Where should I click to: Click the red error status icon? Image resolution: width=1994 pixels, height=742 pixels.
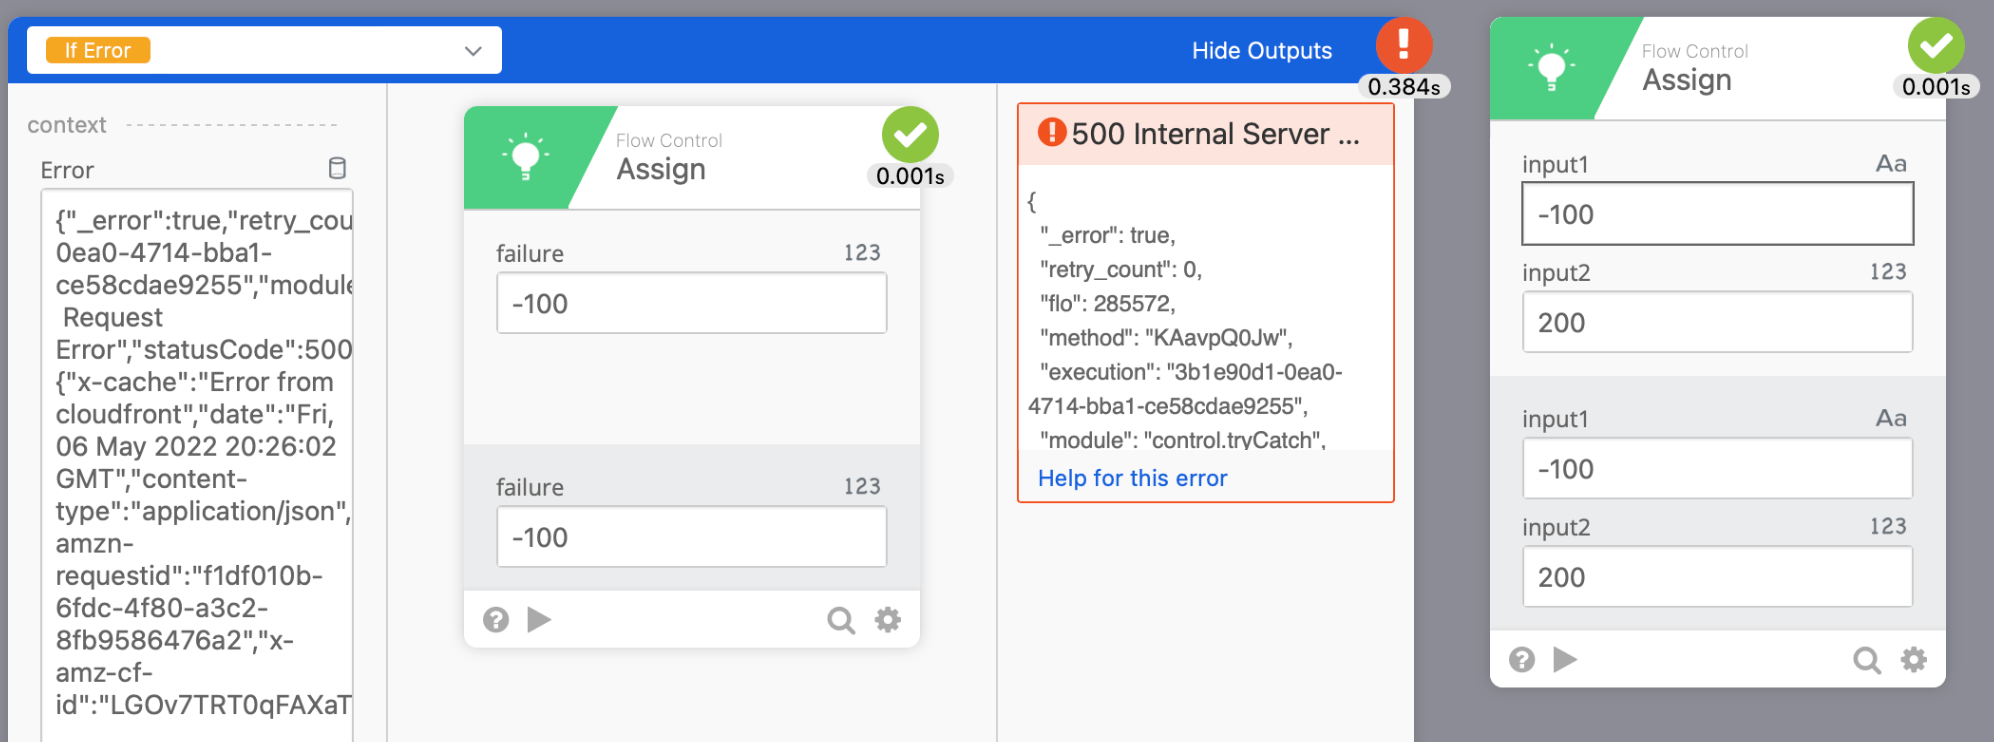click(x=1404, y=44)
